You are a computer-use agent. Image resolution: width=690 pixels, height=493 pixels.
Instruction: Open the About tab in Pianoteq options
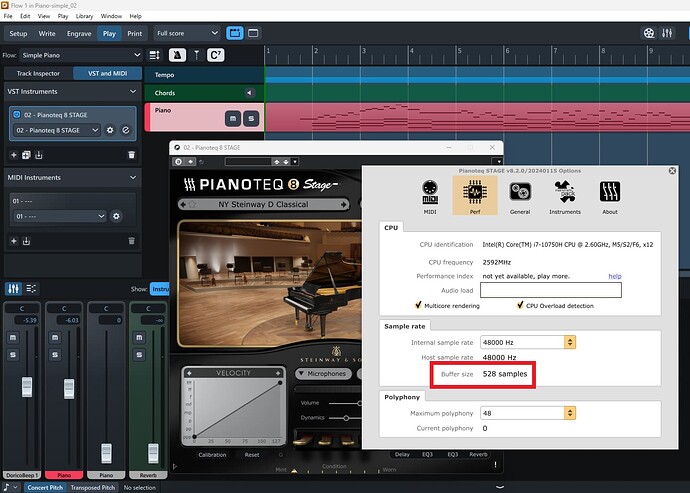(610, 196)
